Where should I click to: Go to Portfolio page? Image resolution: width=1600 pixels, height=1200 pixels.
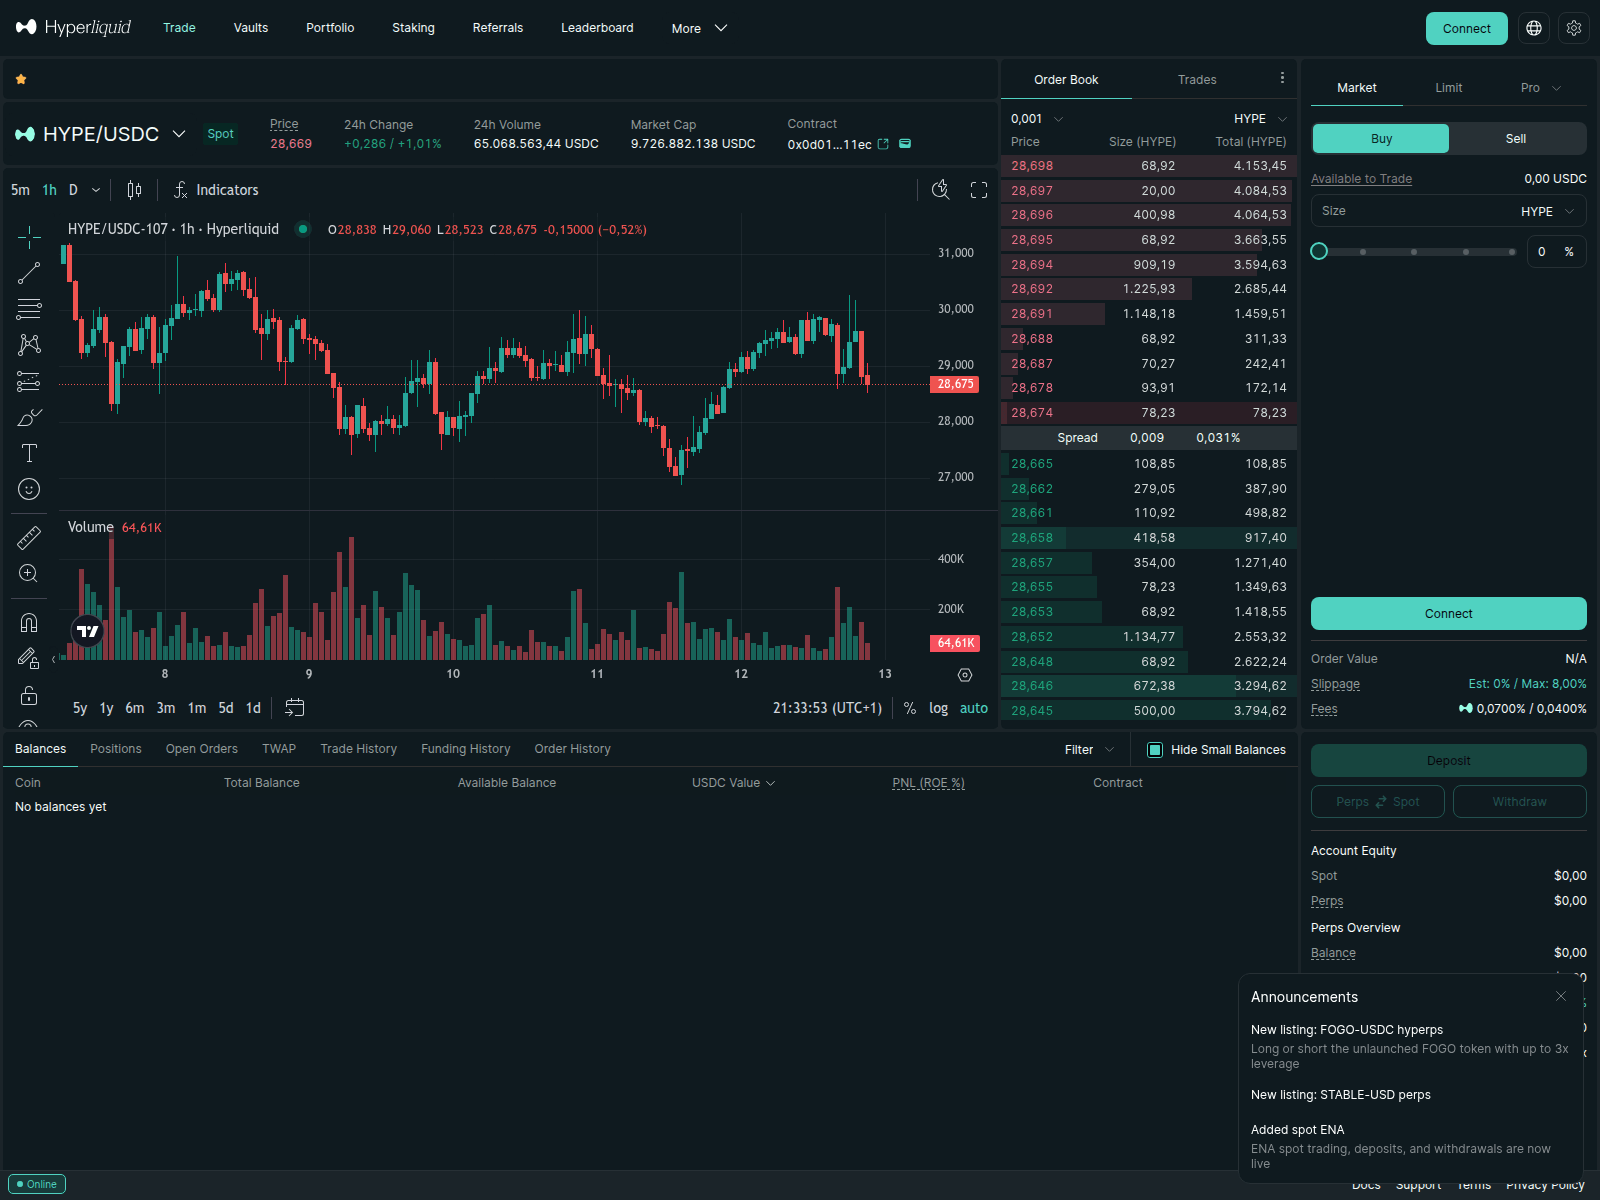pyautogui.click(x=330, y=28)
